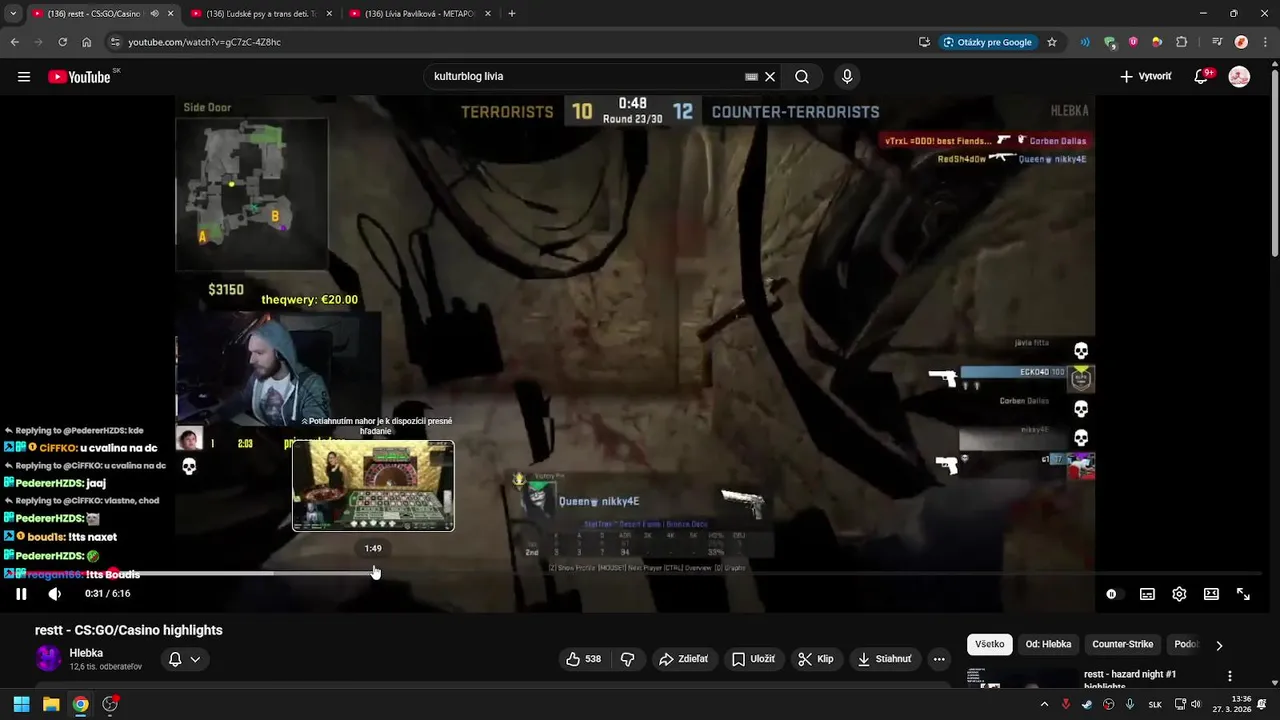Open tab search dropdown in Chrome
The image size is (1280, 720).
12,13
